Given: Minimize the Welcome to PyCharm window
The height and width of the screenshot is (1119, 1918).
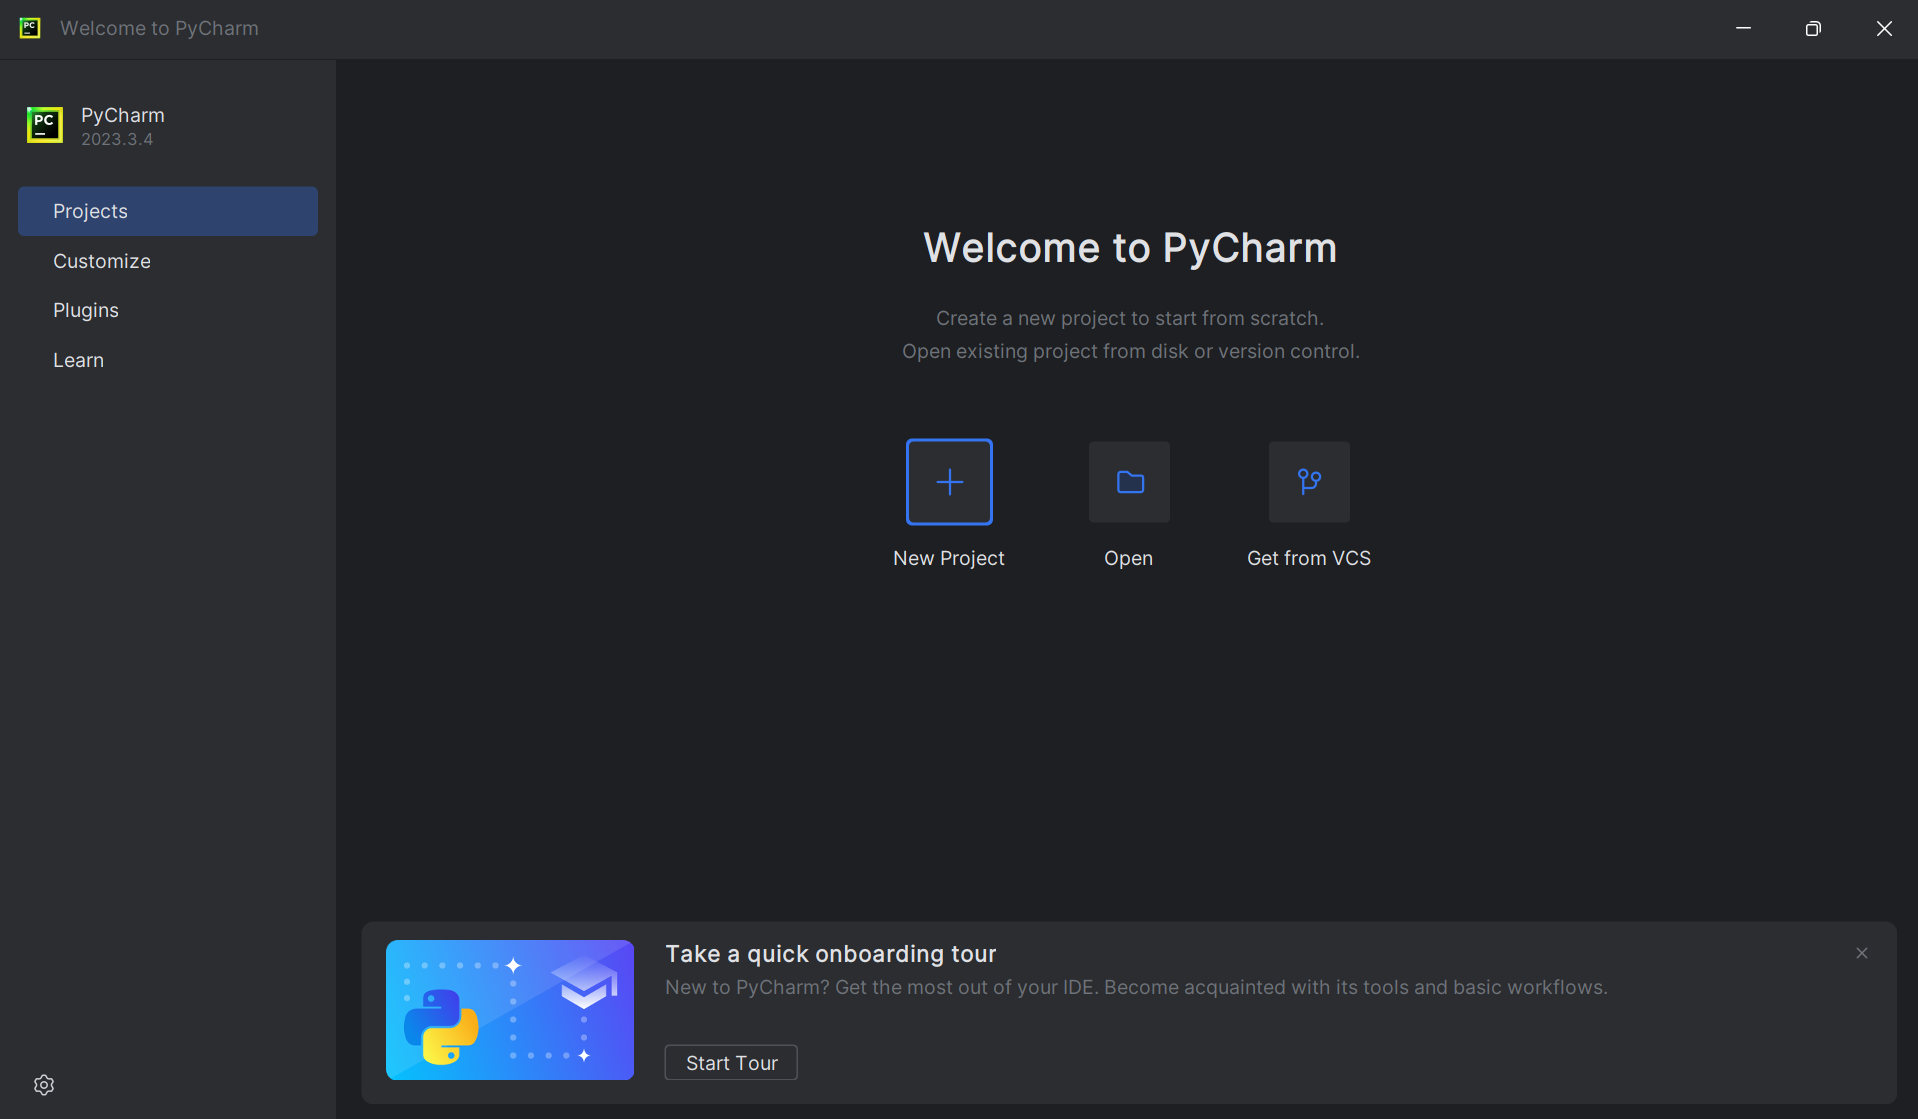Looking at the screenshot, I should point(1743,28).
